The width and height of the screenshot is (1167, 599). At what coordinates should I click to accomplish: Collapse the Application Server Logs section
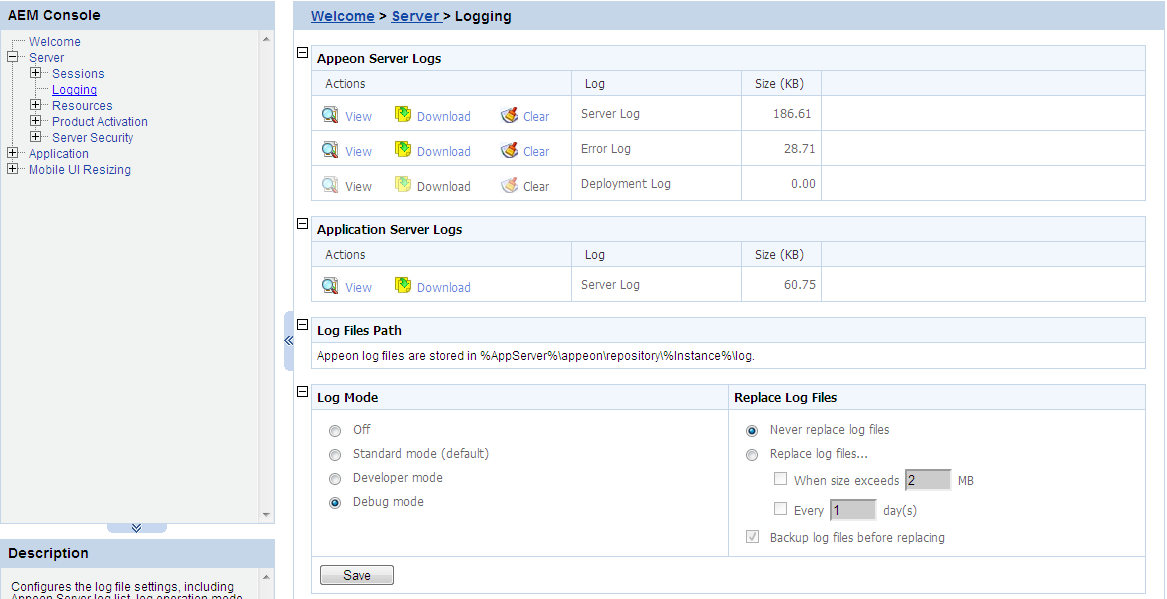point(302,223)
